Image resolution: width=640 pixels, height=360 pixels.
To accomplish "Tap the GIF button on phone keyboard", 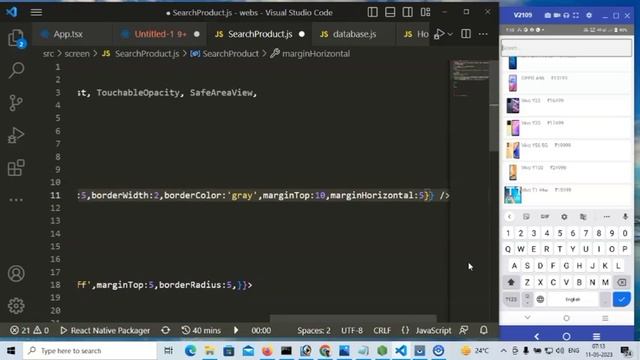I will tap(544, 217).
